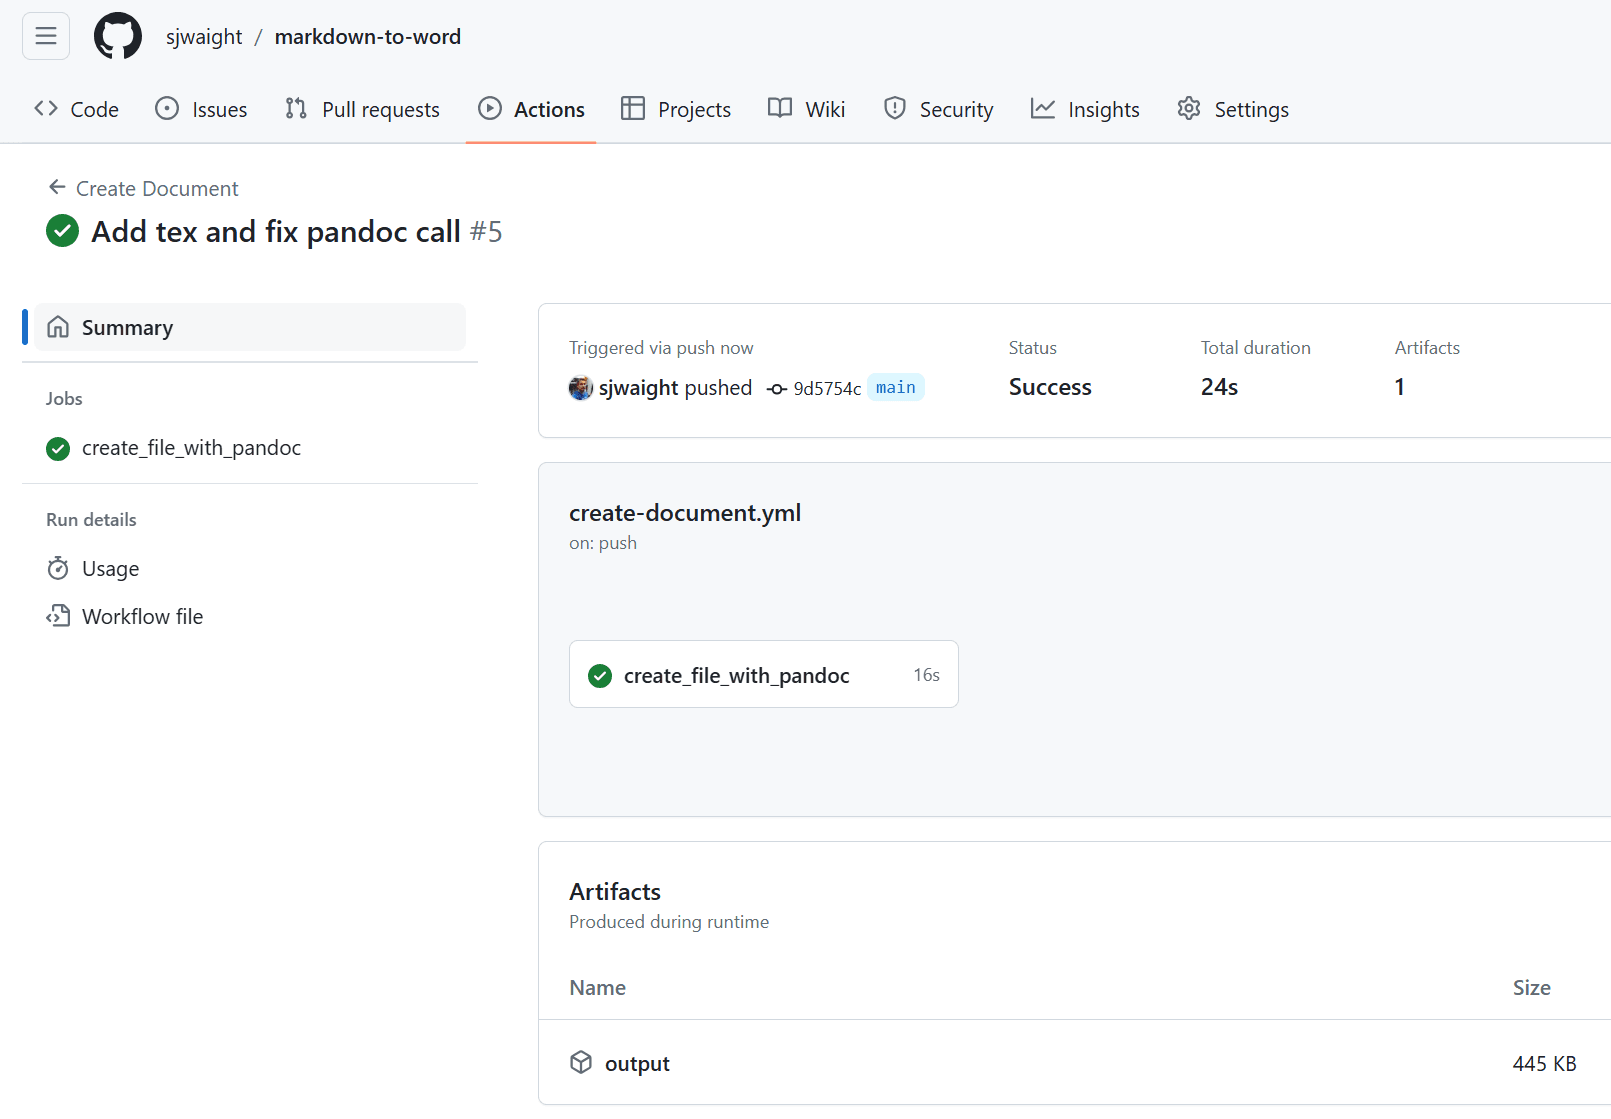1611x1119 pixels.
Task: Click the package icon beside the output artifact
Action: pos(581,1063)
